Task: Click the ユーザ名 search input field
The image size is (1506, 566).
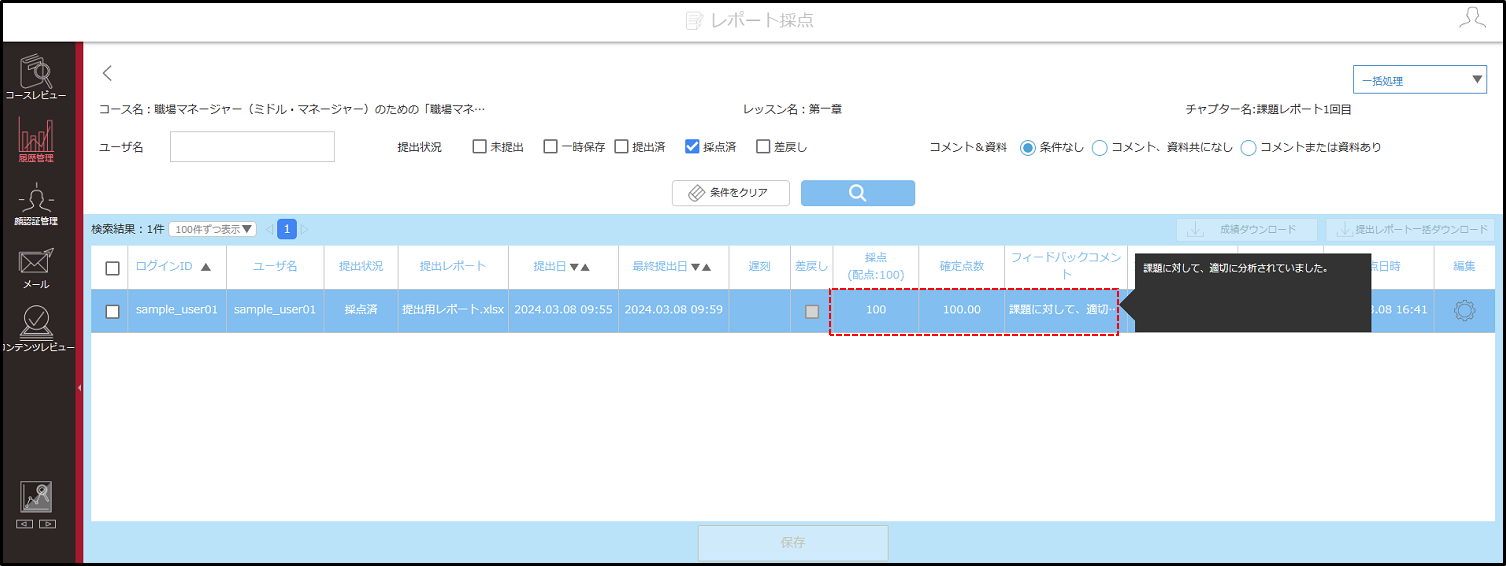Action: pyautogui.click(x=252, y=147)
